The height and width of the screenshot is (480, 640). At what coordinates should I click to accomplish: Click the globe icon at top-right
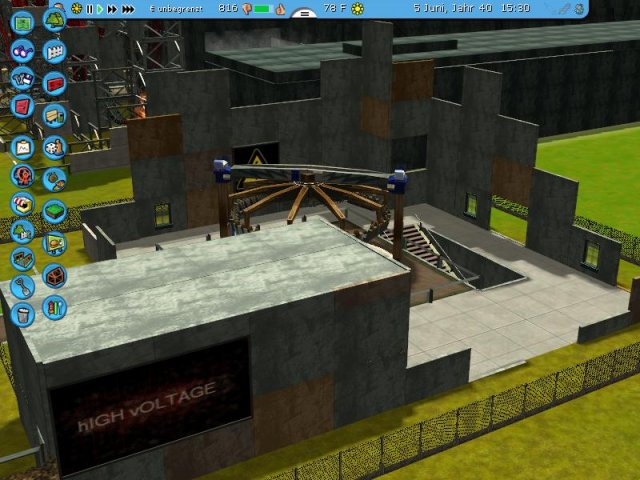[579, 9]
